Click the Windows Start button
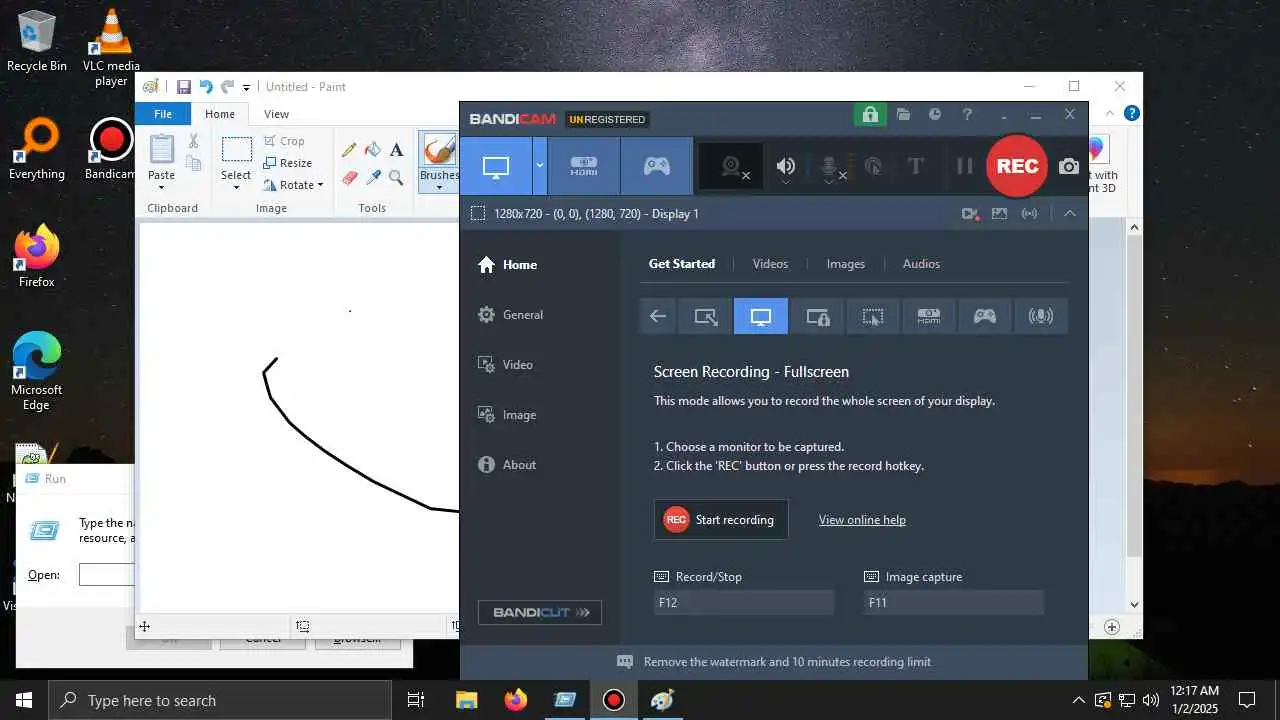The height and width of the screenshot is (720, 1280). pos(24,700)
